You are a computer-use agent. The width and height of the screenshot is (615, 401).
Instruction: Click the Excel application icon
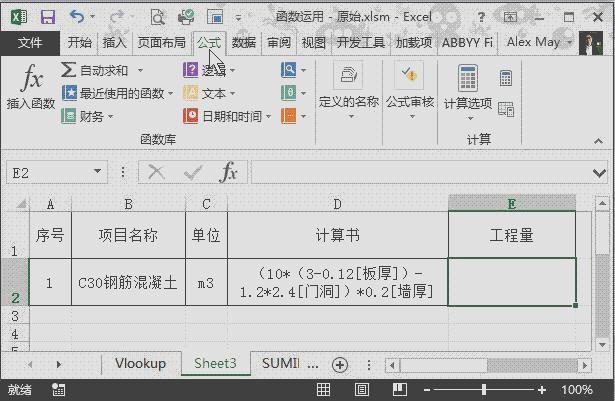[19, 17]
